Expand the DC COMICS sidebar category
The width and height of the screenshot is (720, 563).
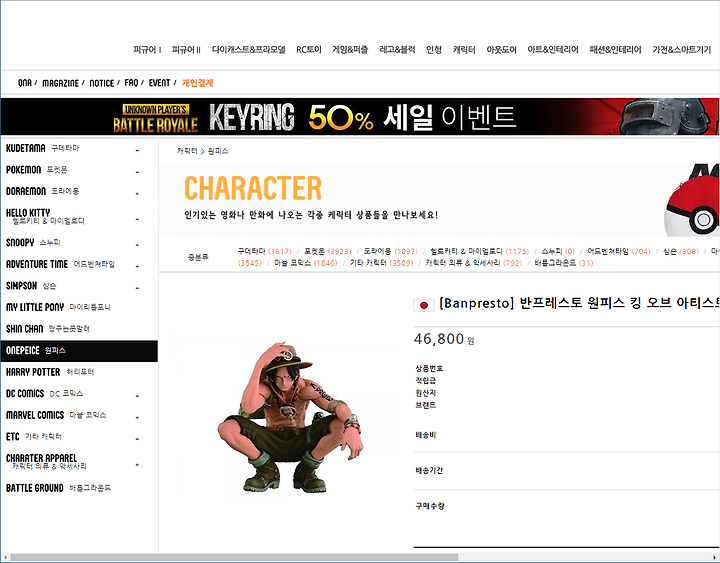(137, 395)
